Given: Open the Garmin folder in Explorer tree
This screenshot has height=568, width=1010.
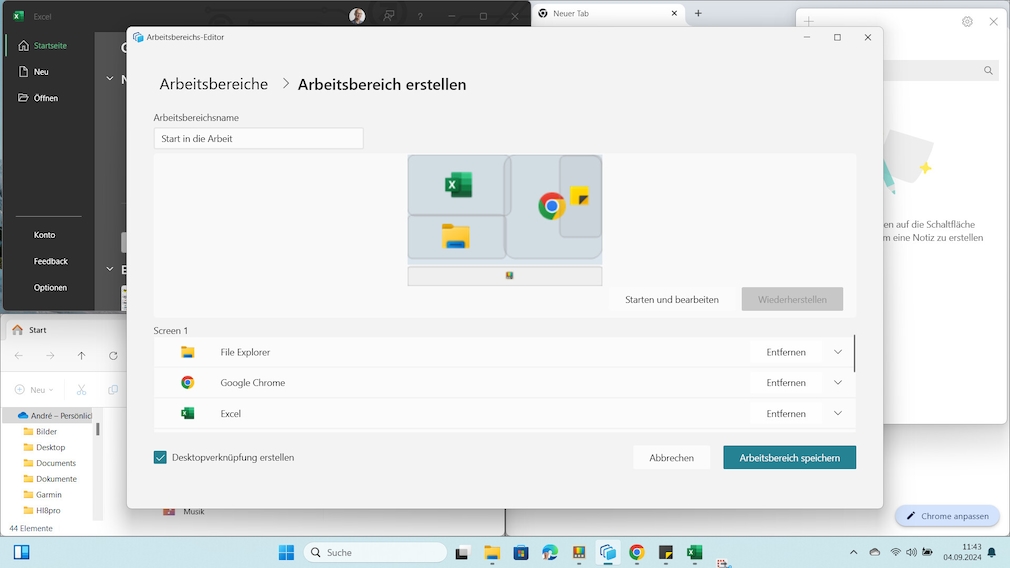Looking at the screenshot, I should coord(43,495).
